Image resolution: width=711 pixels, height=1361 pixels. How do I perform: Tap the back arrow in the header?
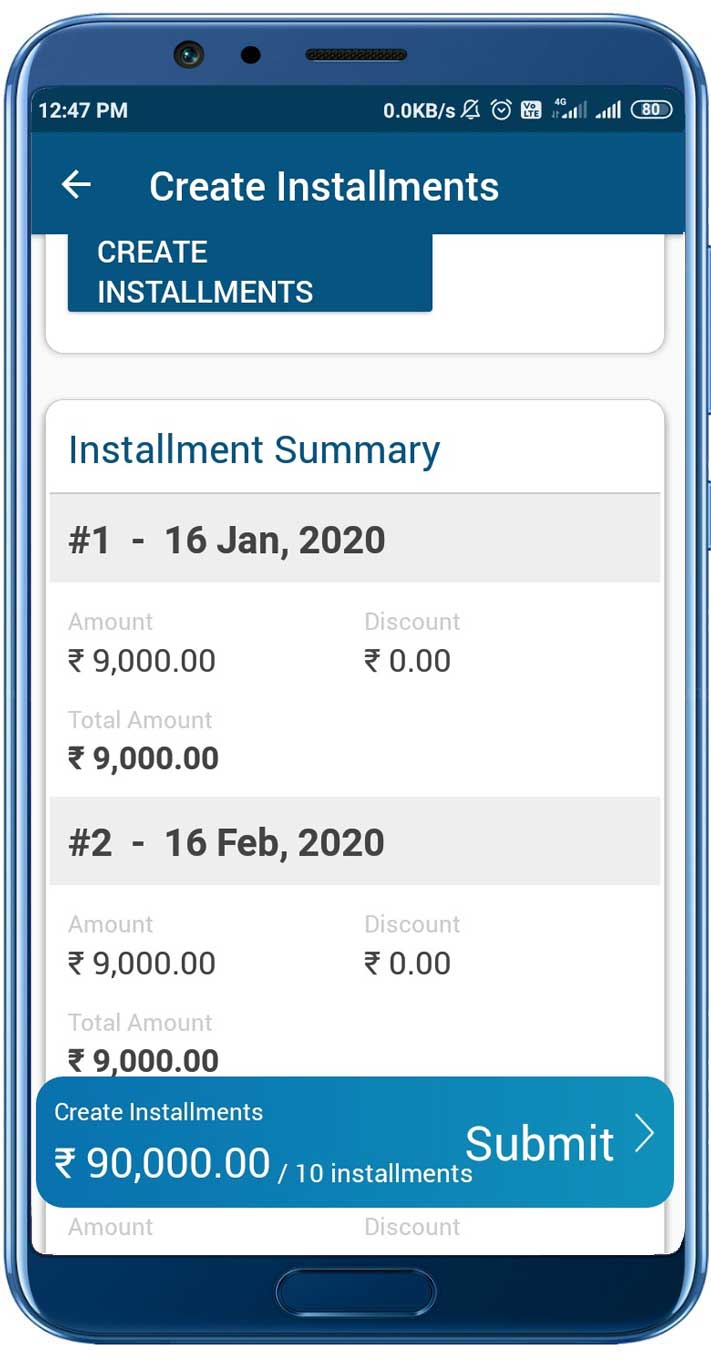click(x=77, y=184)
